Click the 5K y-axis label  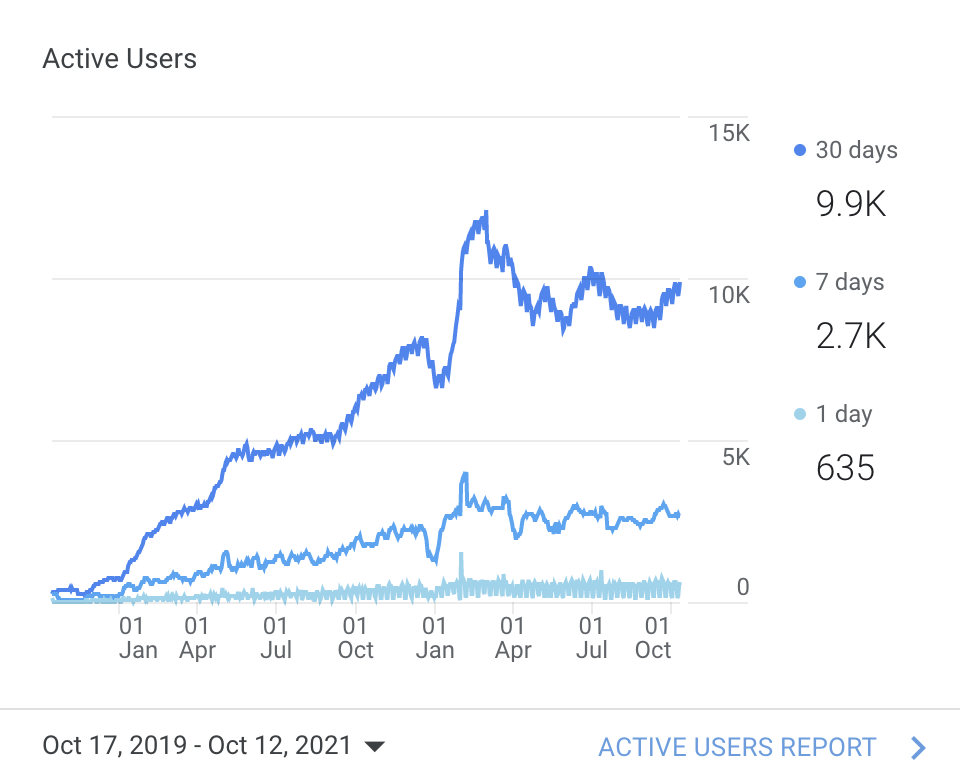pos(735,458)
